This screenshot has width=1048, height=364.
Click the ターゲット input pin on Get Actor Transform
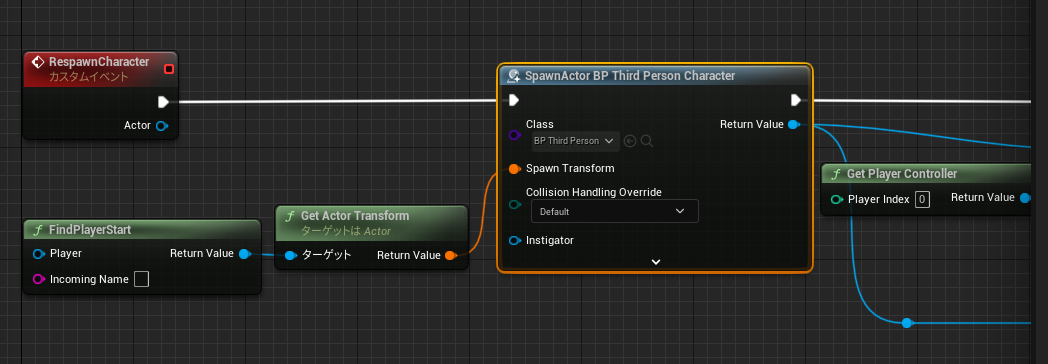290,255
